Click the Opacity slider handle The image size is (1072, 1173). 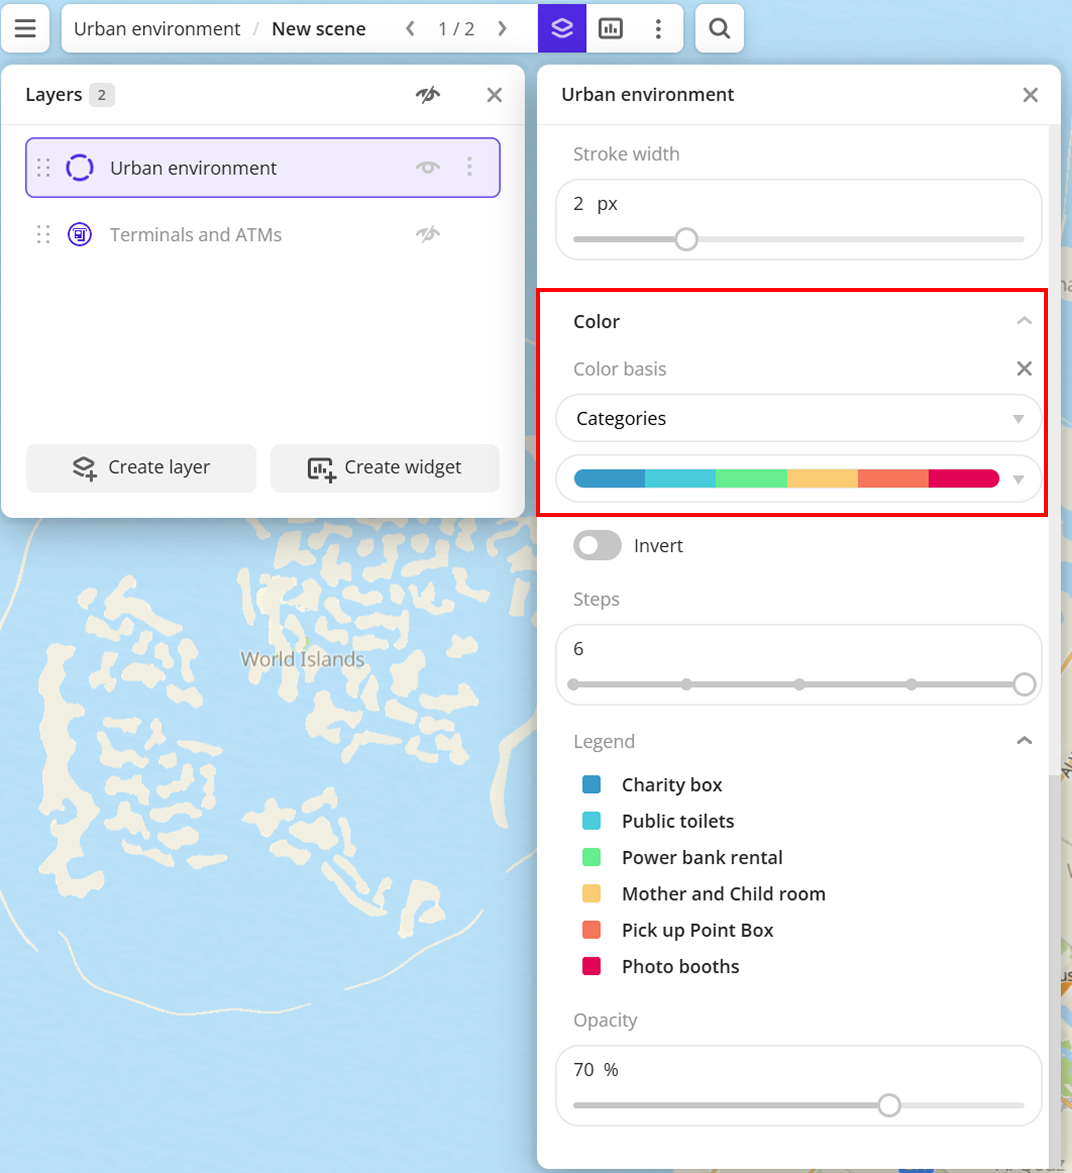click(x=889, y=1105)
